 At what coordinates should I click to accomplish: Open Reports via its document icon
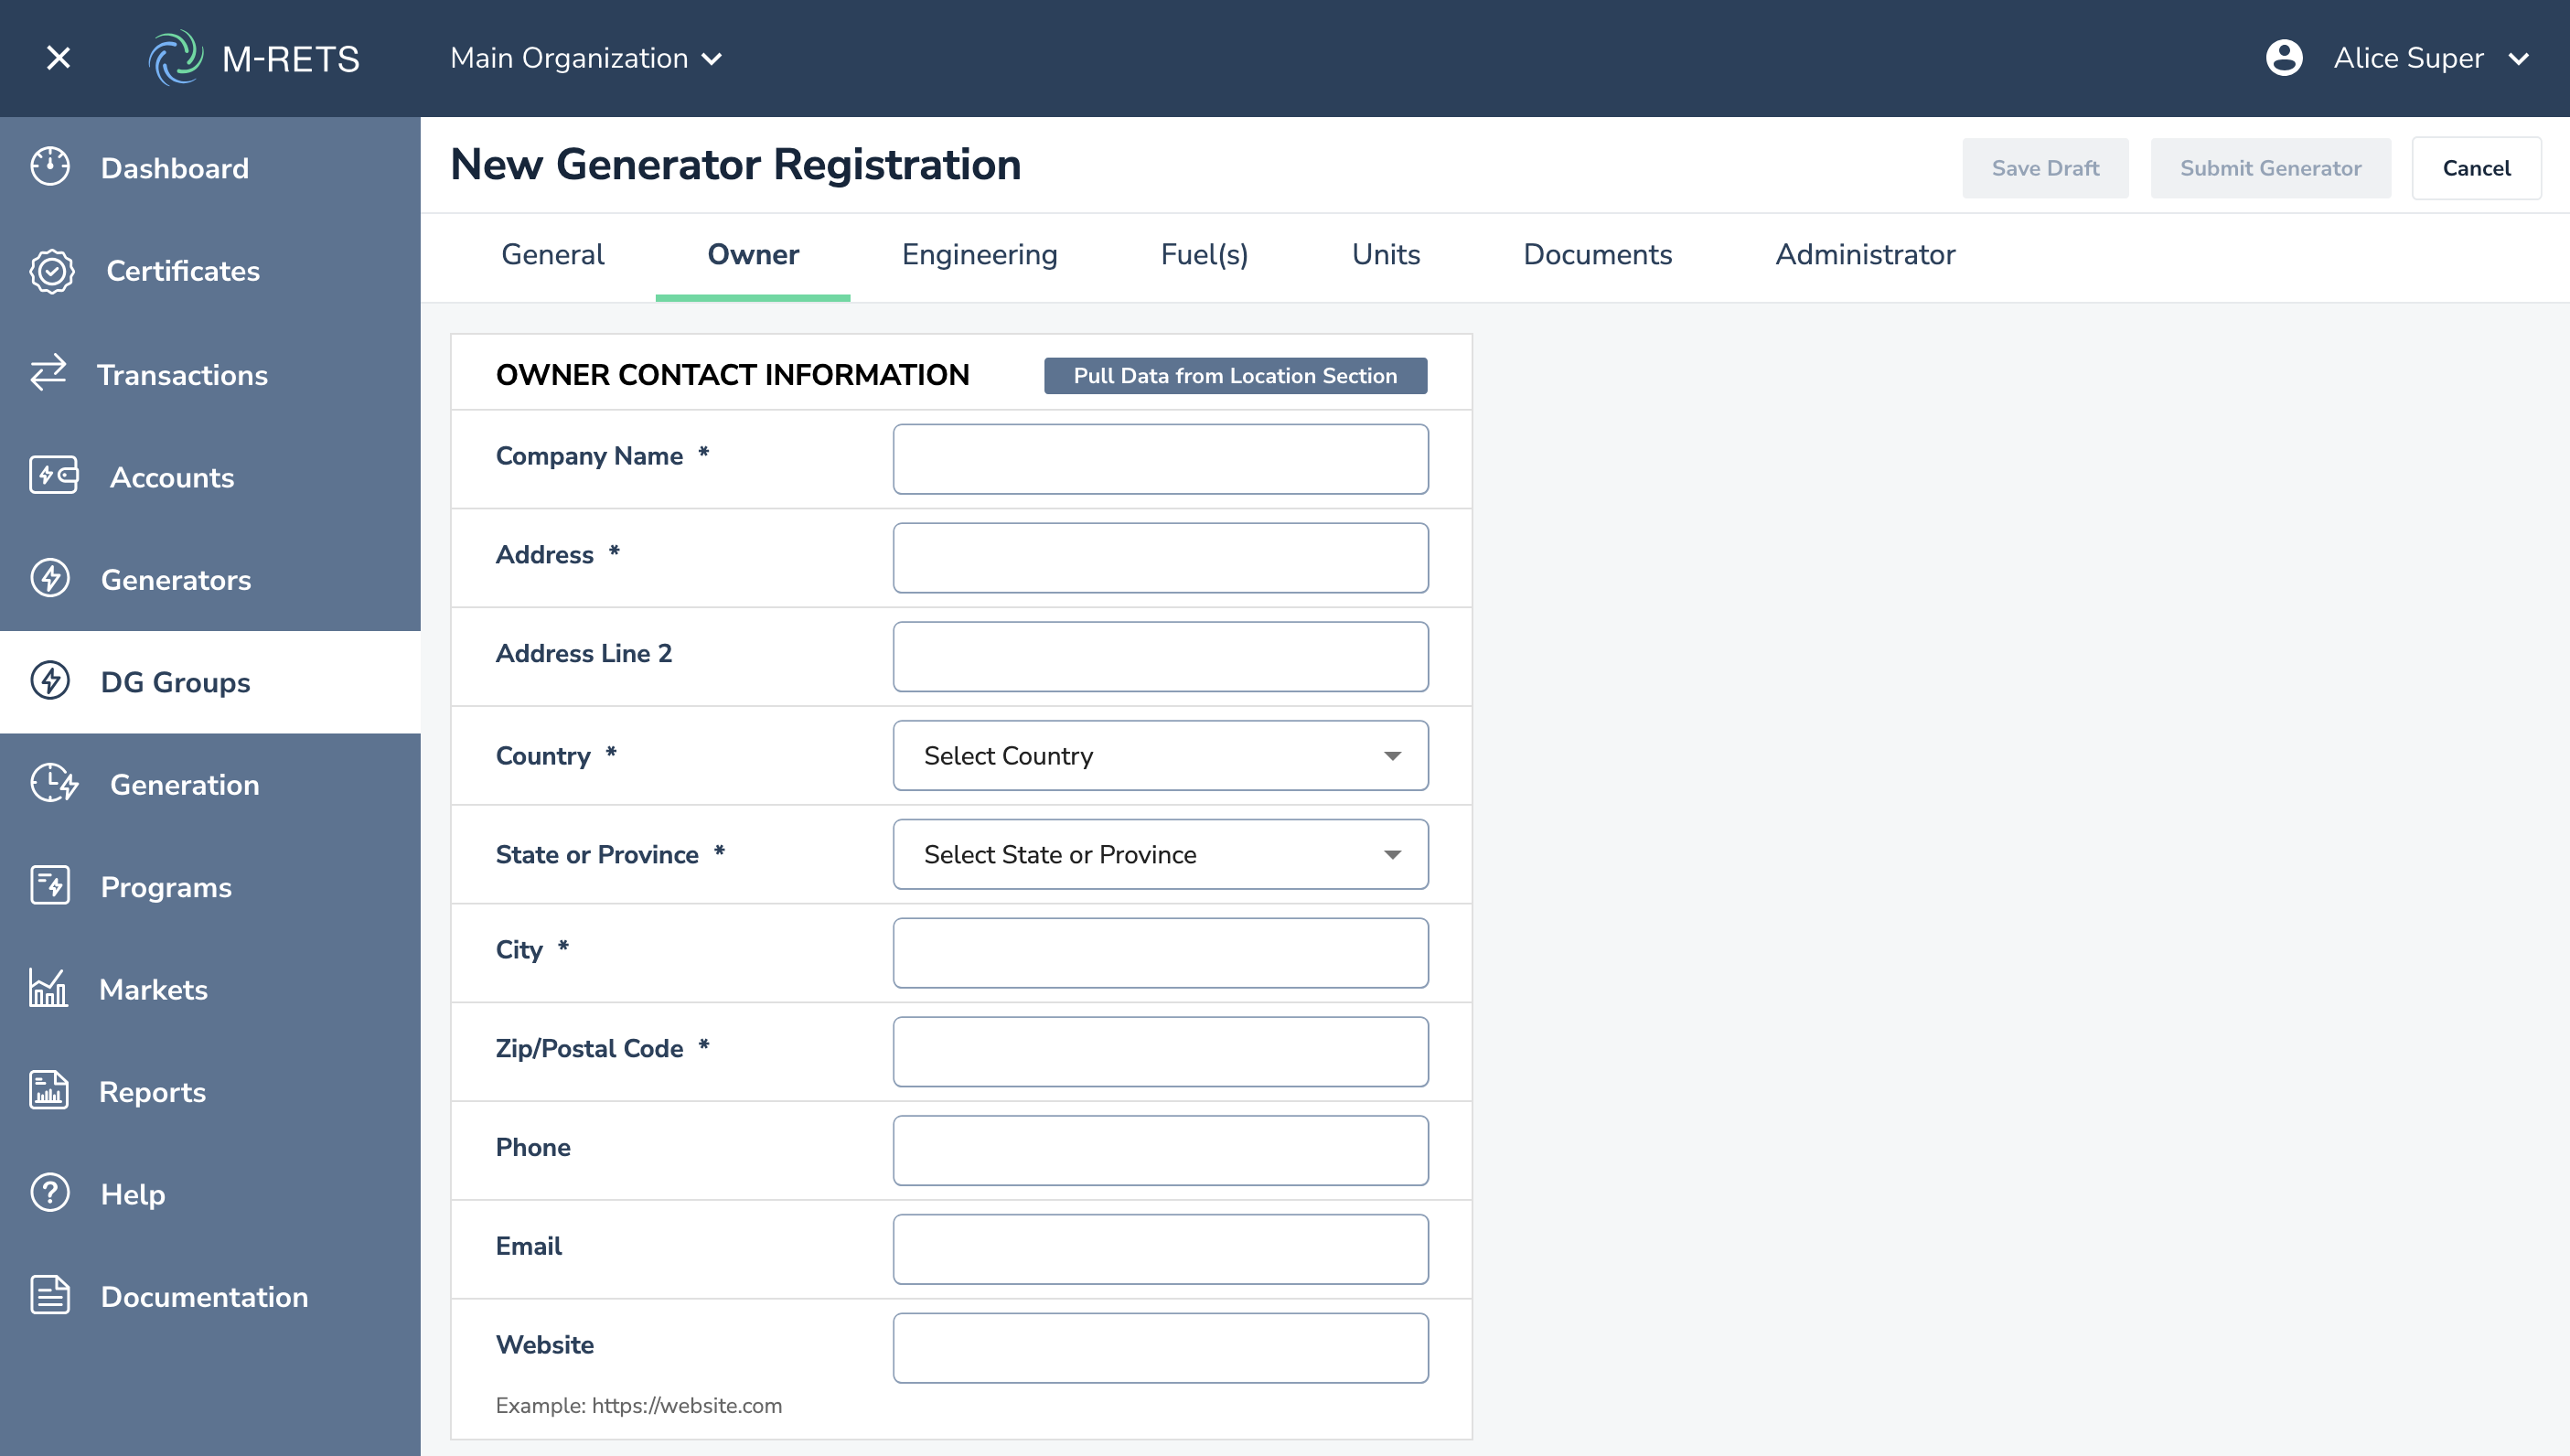click(49, 1090)
